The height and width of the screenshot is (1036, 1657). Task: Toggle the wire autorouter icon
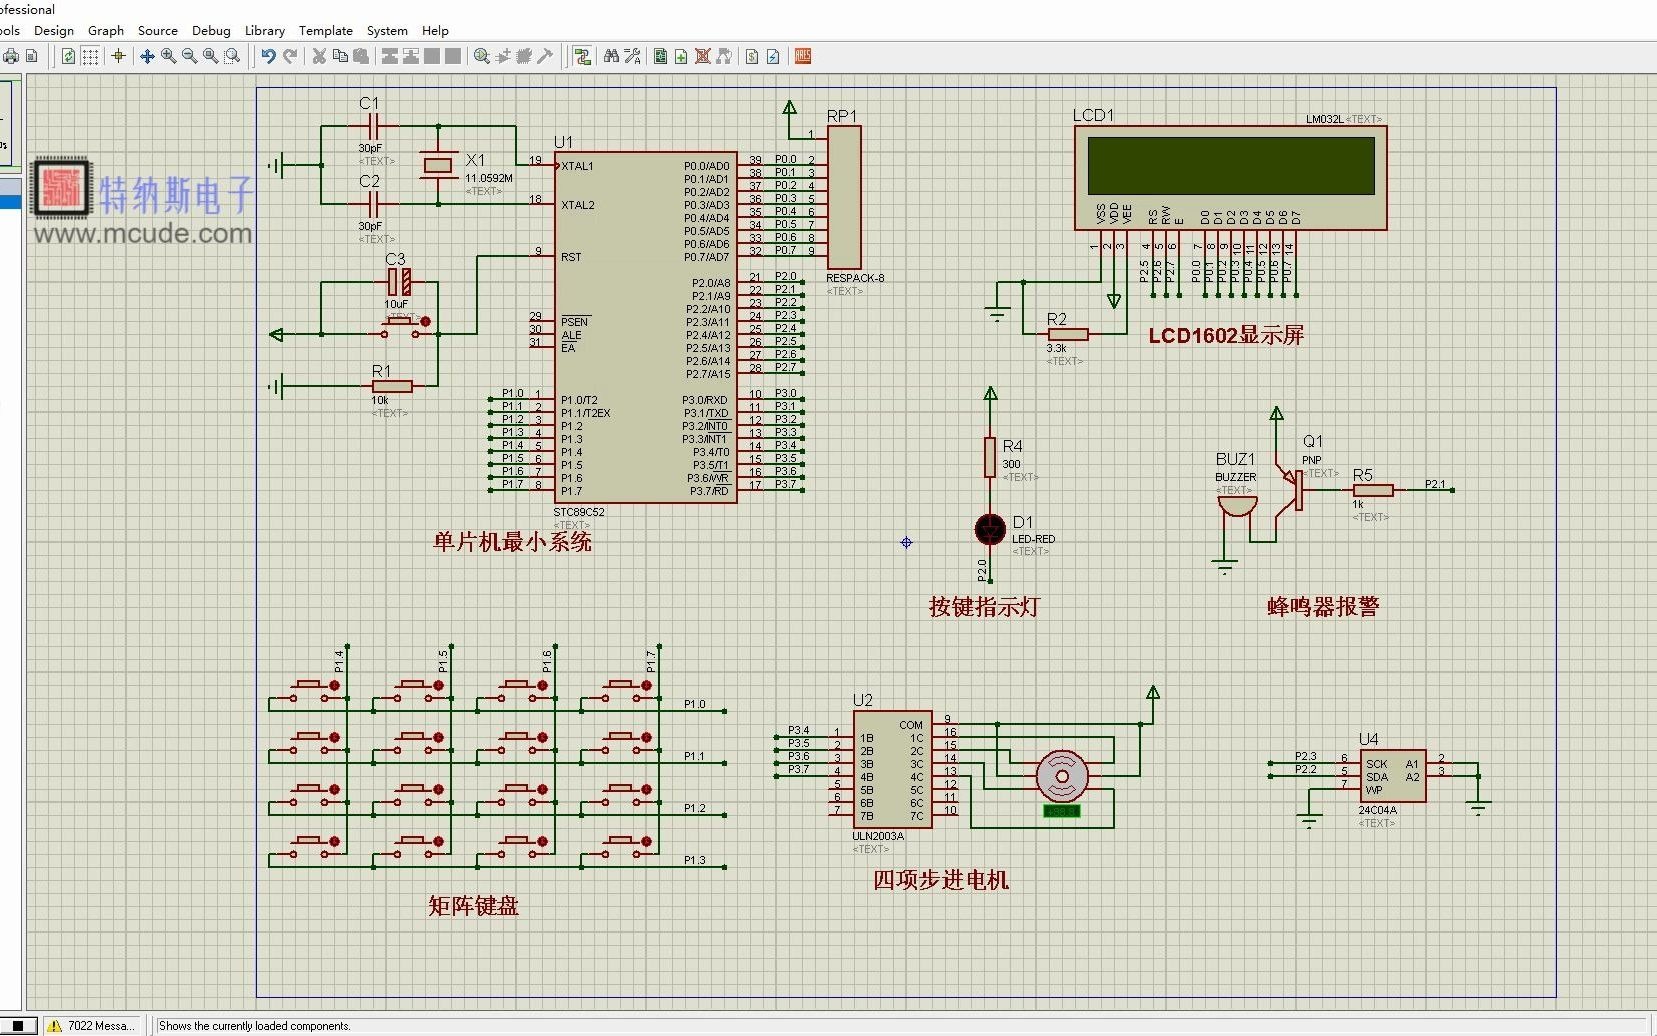pyautogui.click(x=583, y=57)
